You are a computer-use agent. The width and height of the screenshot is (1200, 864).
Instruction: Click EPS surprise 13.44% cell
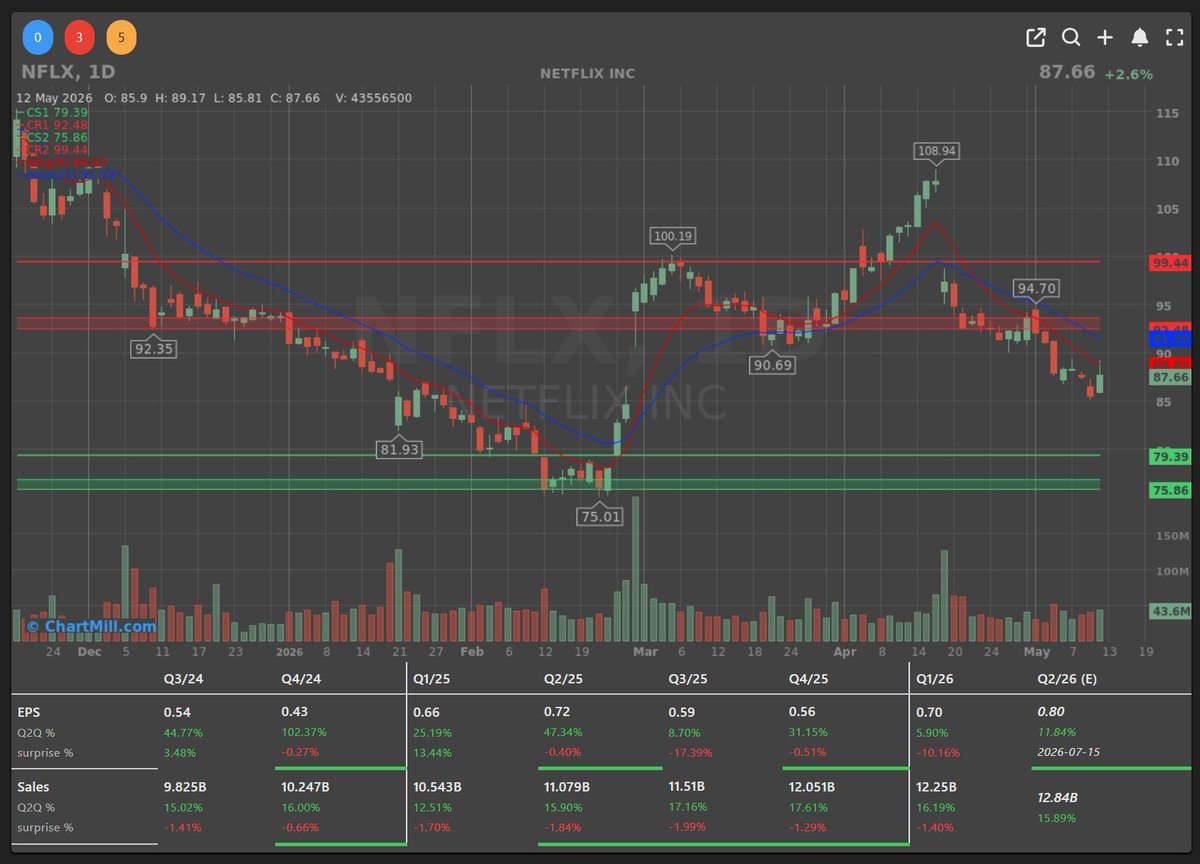coord(433,752)
